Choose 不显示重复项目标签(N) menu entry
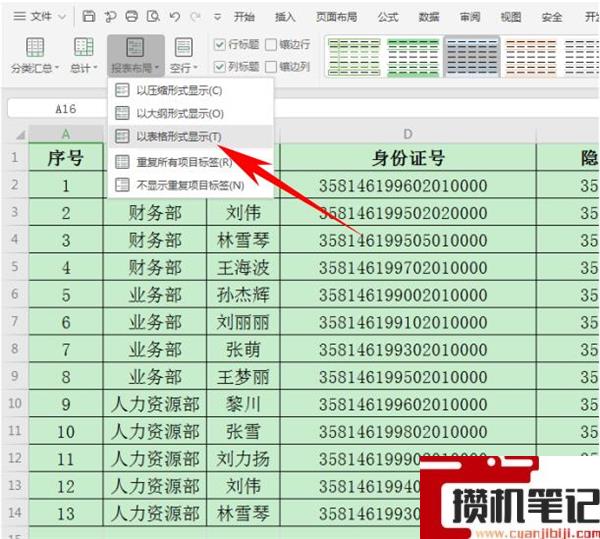600x539 pixels. pos(191,185)
